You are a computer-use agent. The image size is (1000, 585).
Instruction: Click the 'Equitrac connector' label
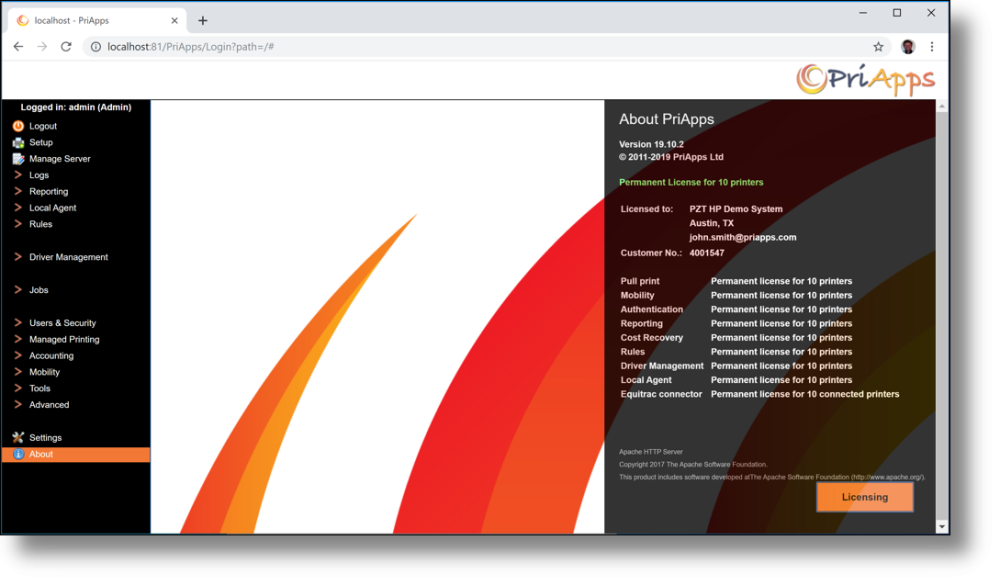click(x=661, y=394)
